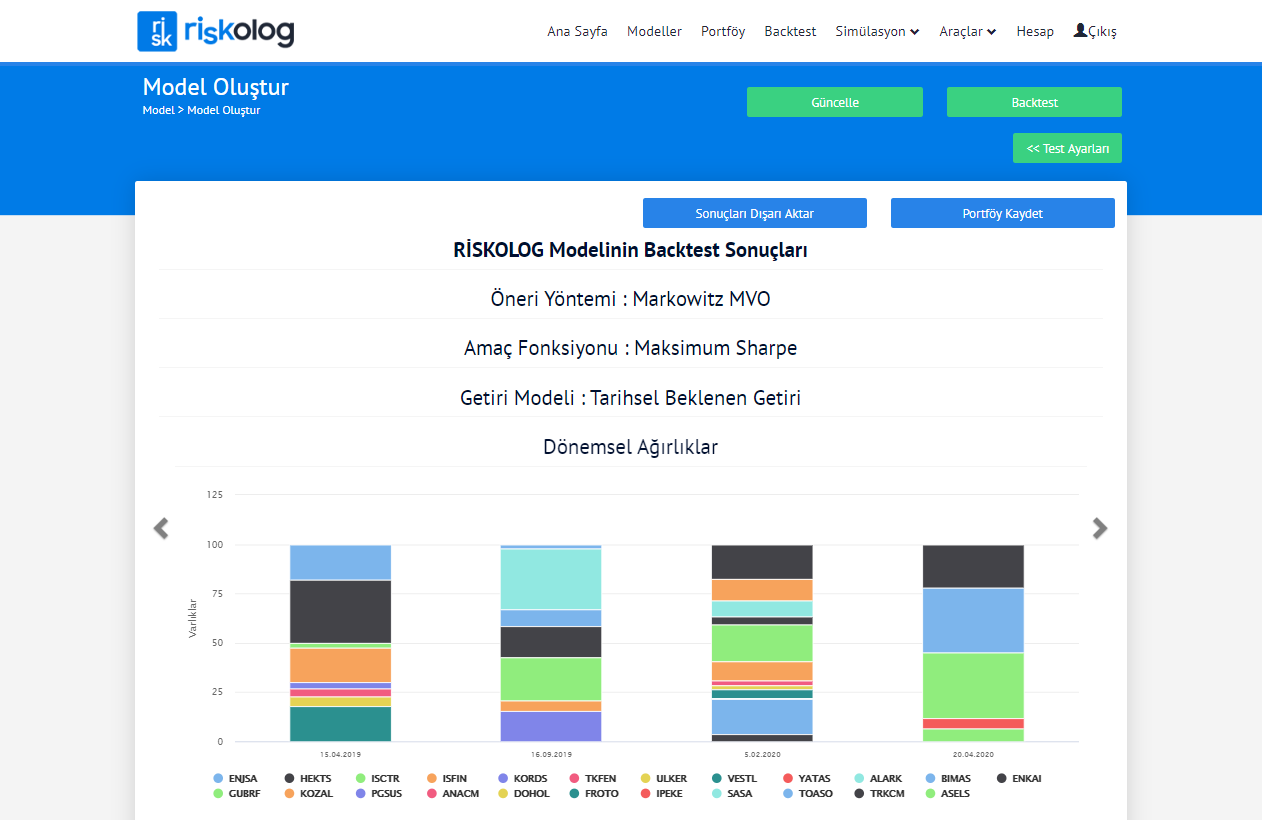Viewport: 1262px width, 820px height.
Task: Click the Riskolog logo icon
Action: (157, 31)
